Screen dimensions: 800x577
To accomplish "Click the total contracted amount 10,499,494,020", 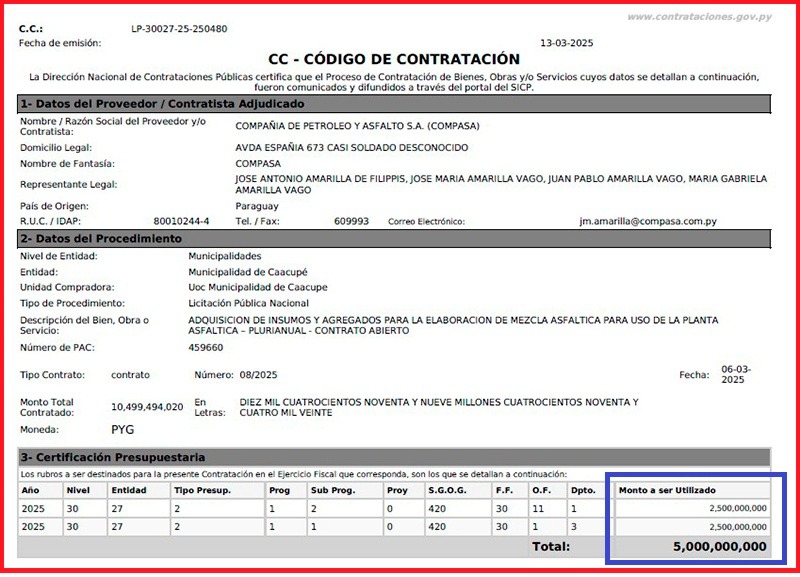I will pyautogui.click(x=147, y=407).
